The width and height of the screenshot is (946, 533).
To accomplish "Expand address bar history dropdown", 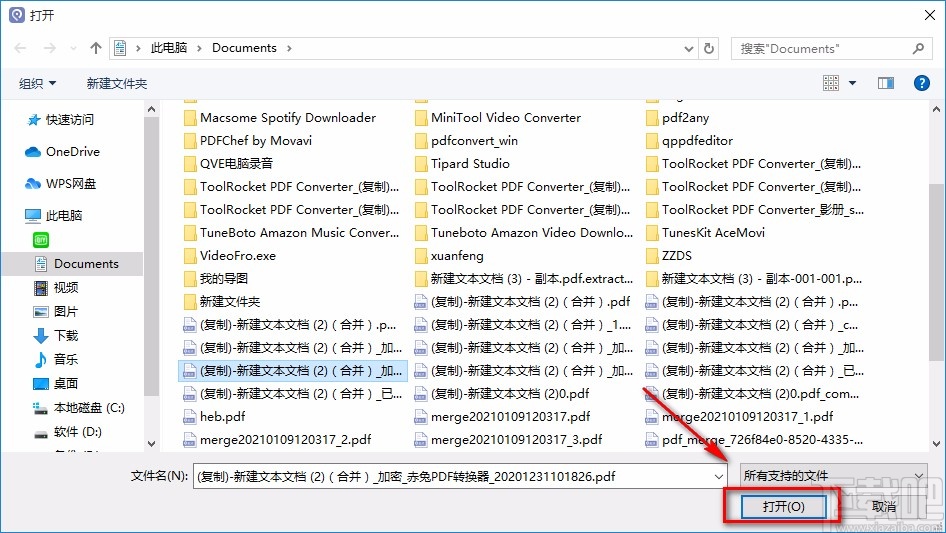I will coord(688,48).
